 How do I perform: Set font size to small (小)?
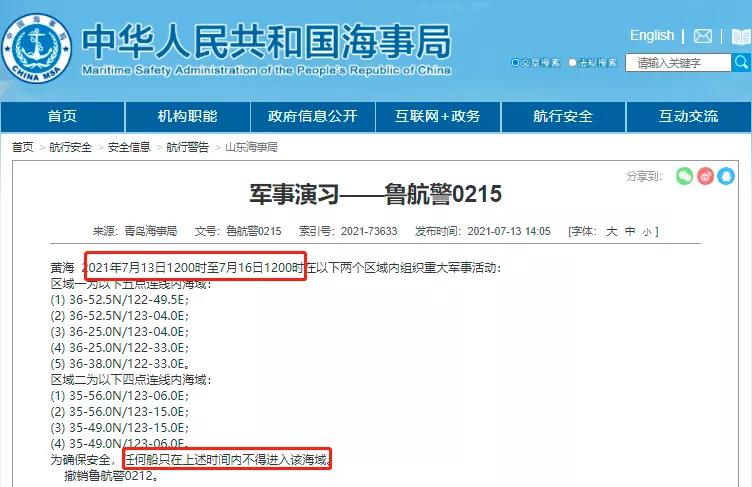(x=647, y=231)
